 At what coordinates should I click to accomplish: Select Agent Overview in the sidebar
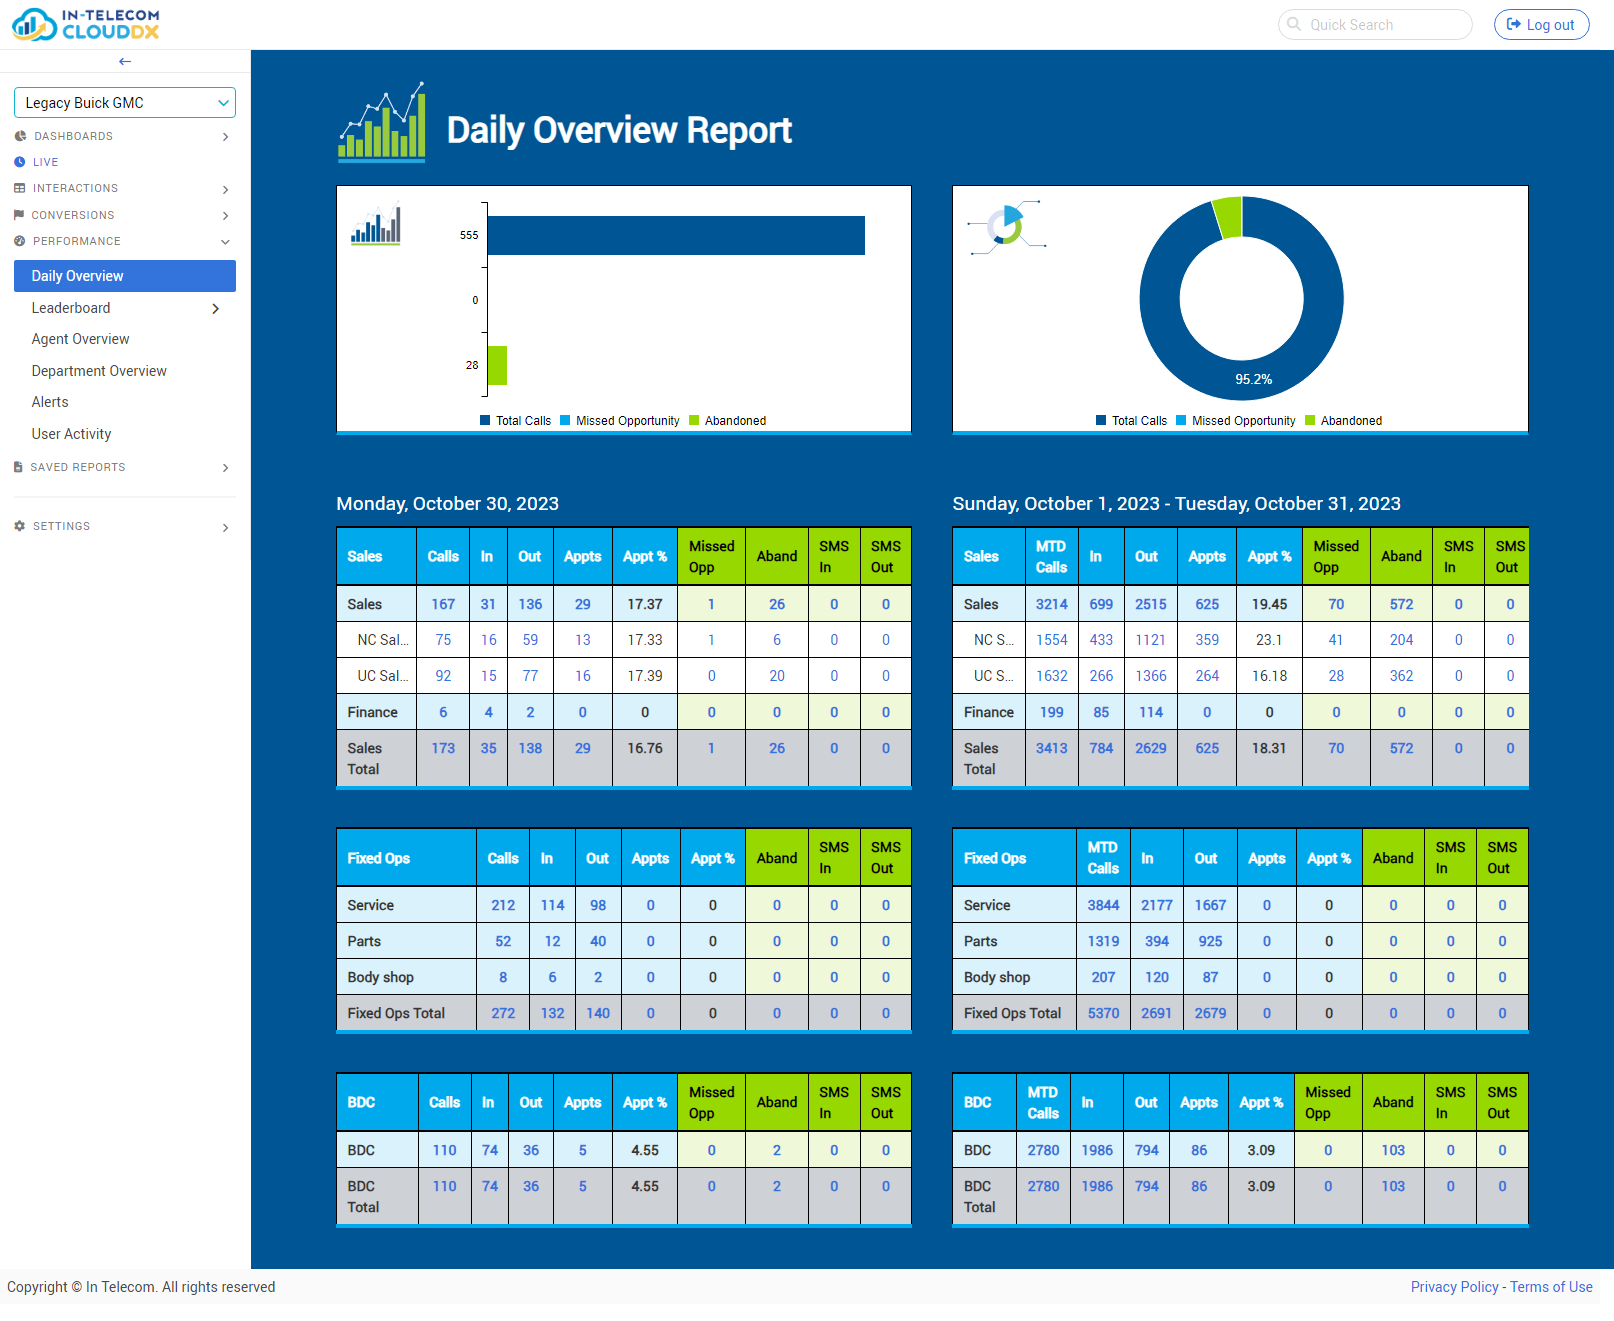(x=80, y=339)
